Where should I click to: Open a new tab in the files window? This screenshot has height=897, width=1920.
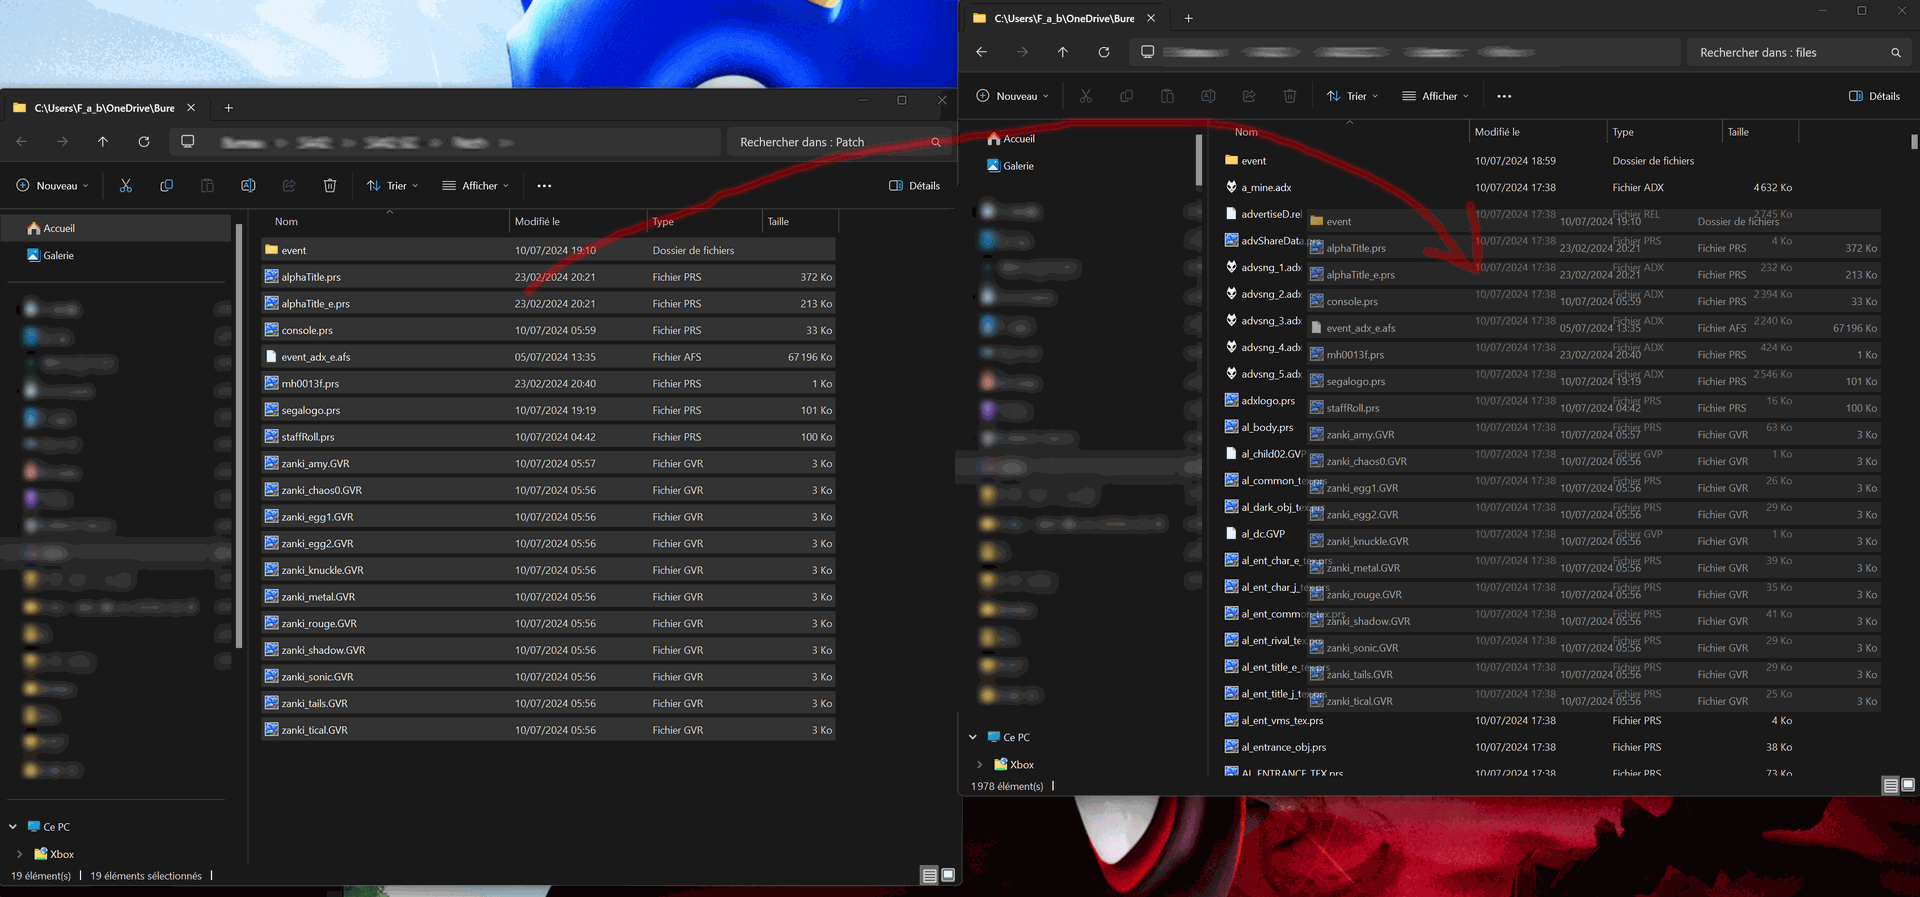(1188, 18)
